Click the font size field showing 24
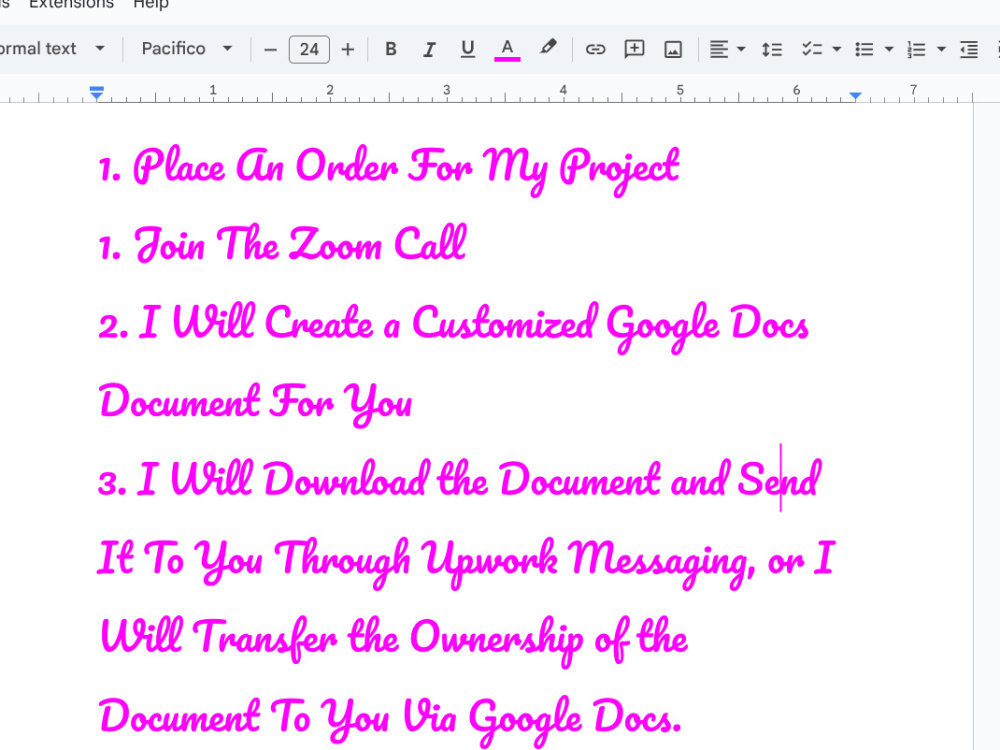The image size is (1000, 750). tap(309, 50)
